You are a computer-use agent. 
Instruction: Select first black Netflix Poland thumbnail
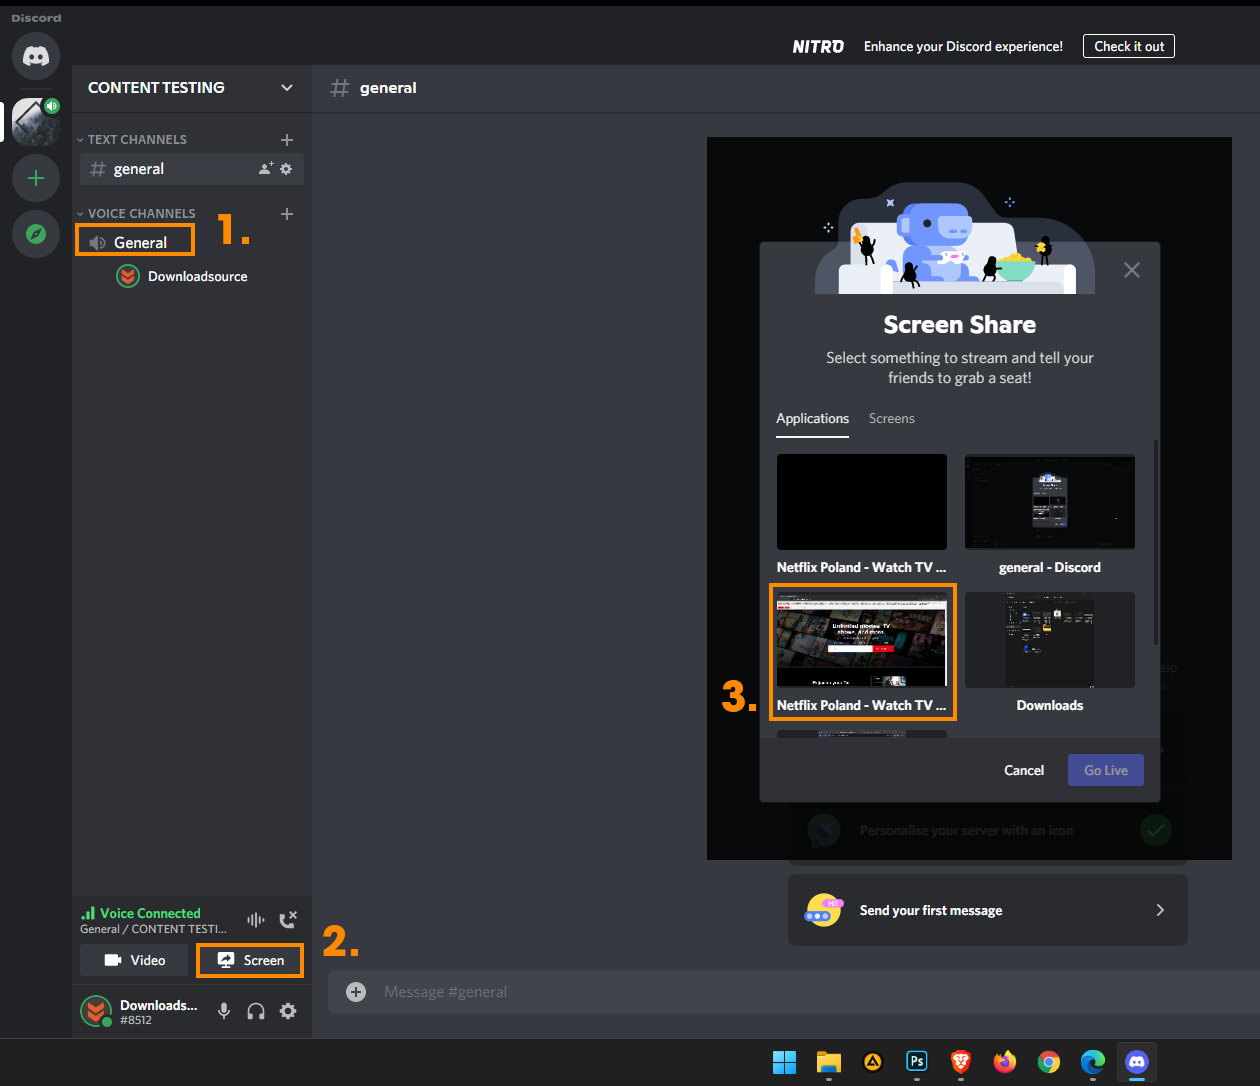[x=861, y=502]
